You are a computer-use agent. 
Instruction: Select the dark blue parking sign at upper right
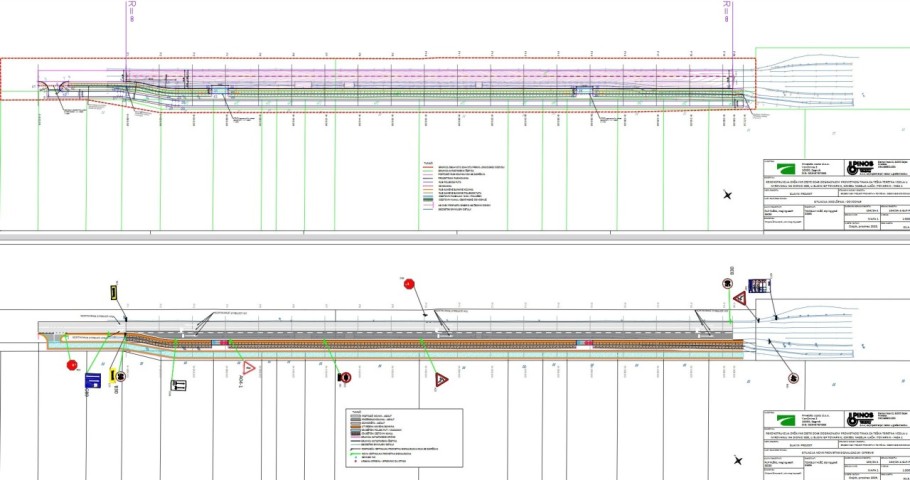pyautogui.click(x=759, y=286)
